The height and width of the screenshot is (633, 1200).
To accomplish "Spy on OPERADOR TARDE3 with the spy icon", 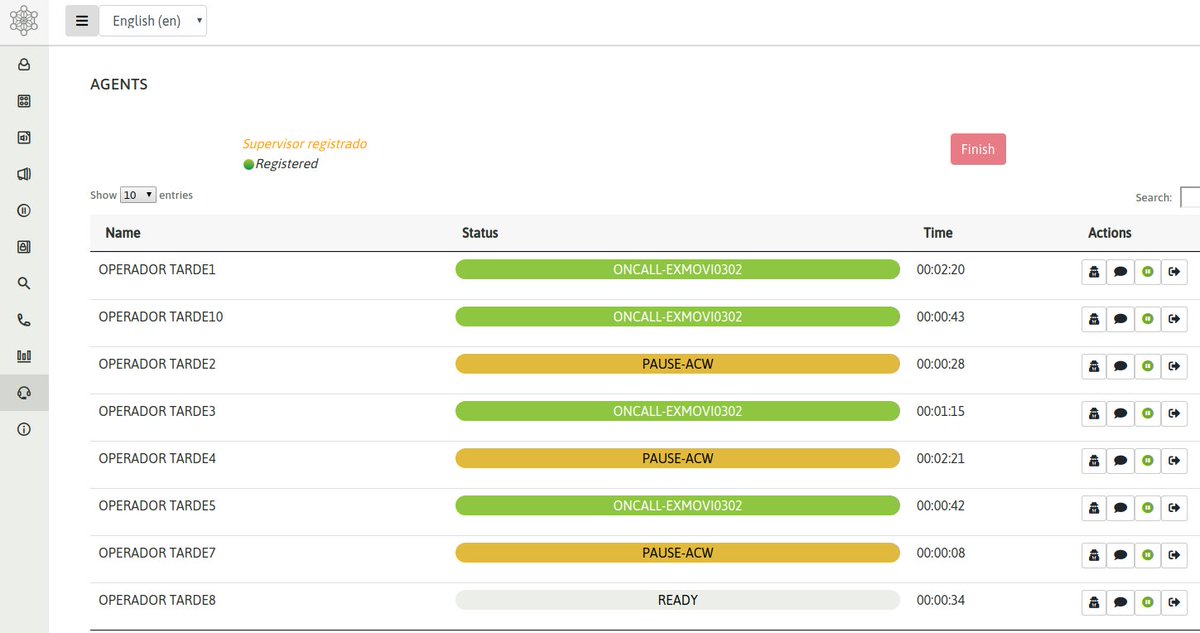I will pos(1094,413).
